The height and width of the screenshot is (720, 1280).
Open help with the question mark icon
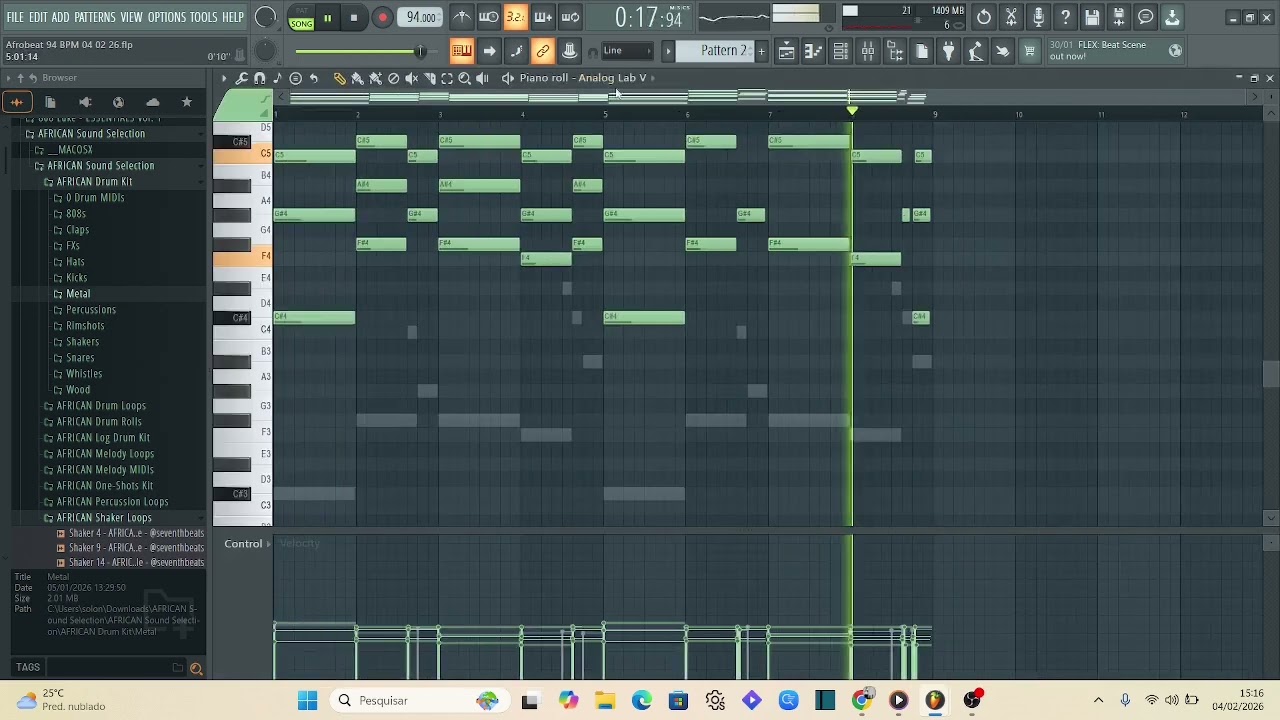click(1065, 17)
